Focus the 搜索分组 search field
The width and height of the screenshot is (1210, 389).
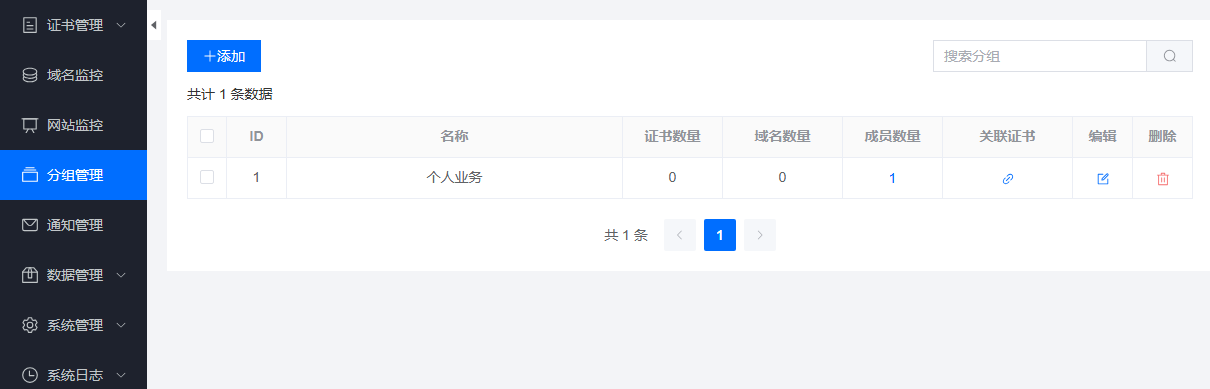[1040, 56]
